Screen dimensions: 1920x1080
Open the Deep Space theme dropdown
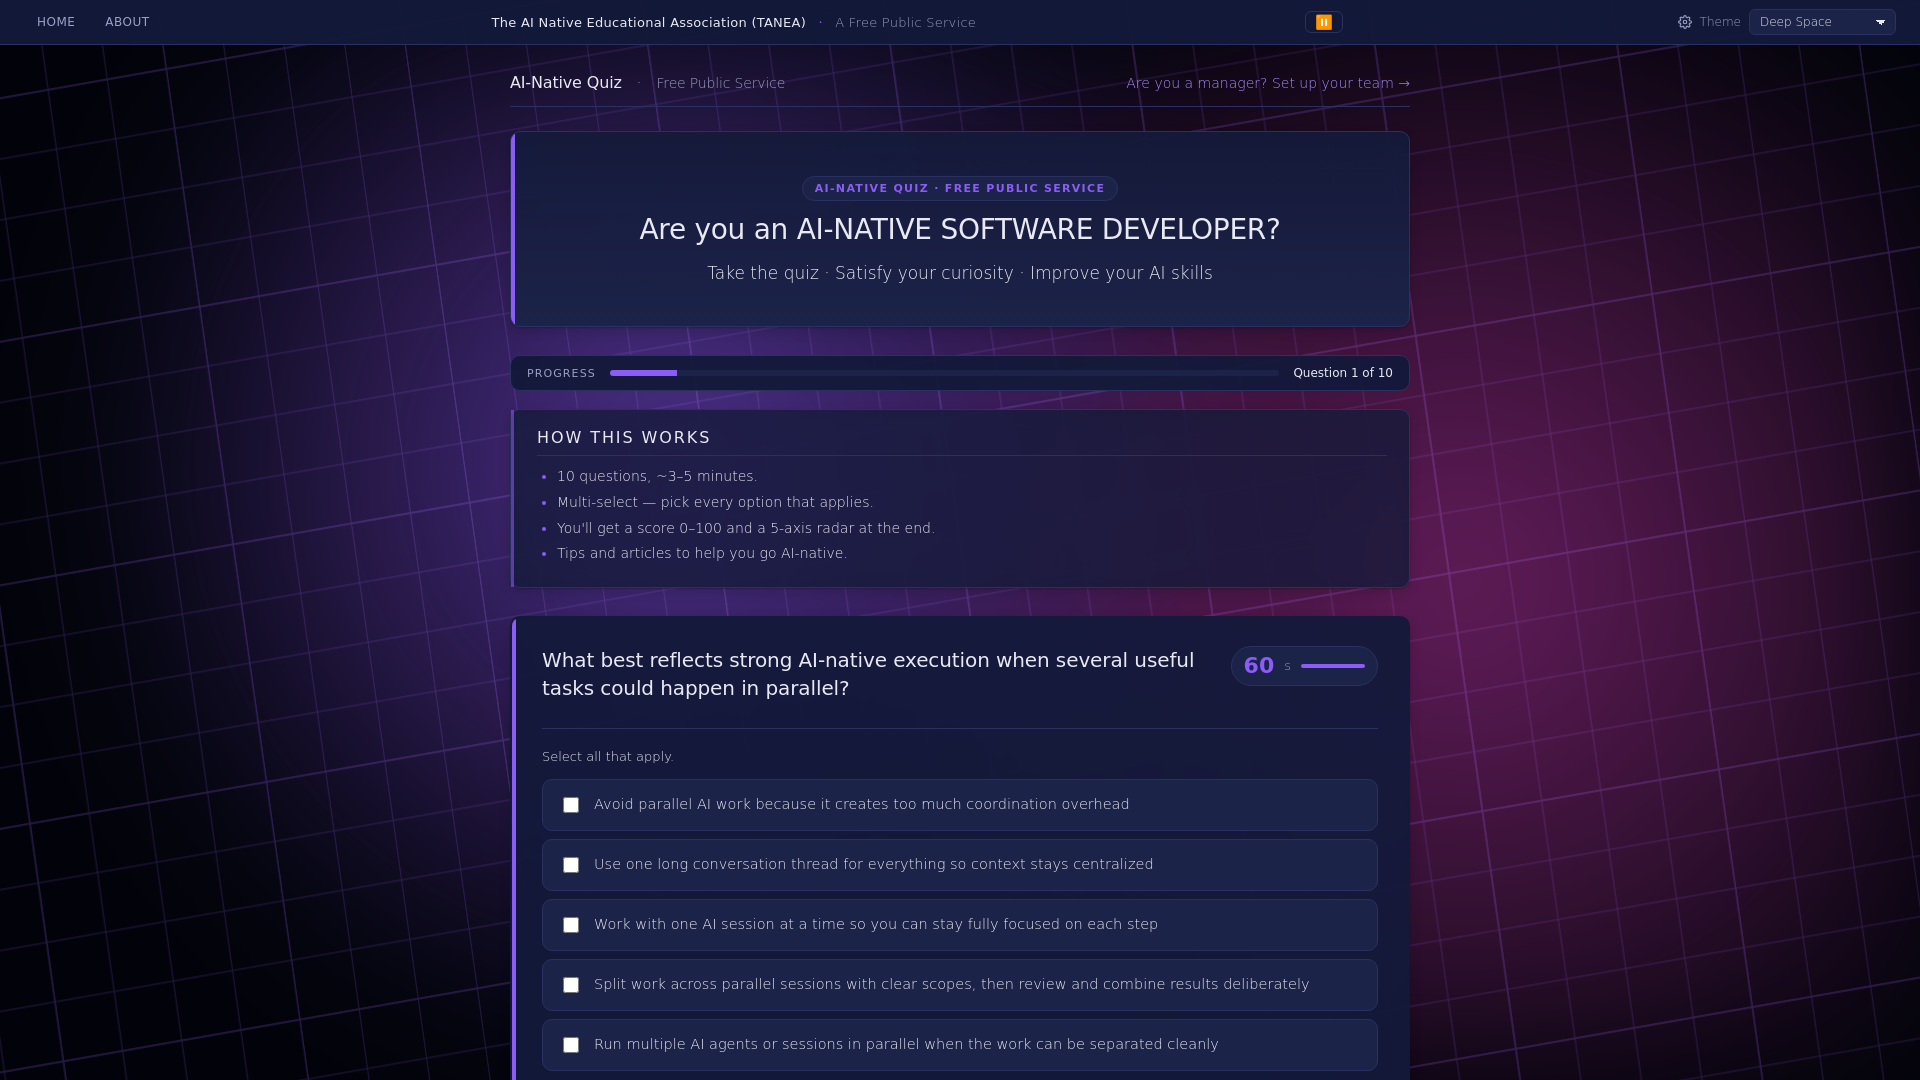tap(1822, 22)
